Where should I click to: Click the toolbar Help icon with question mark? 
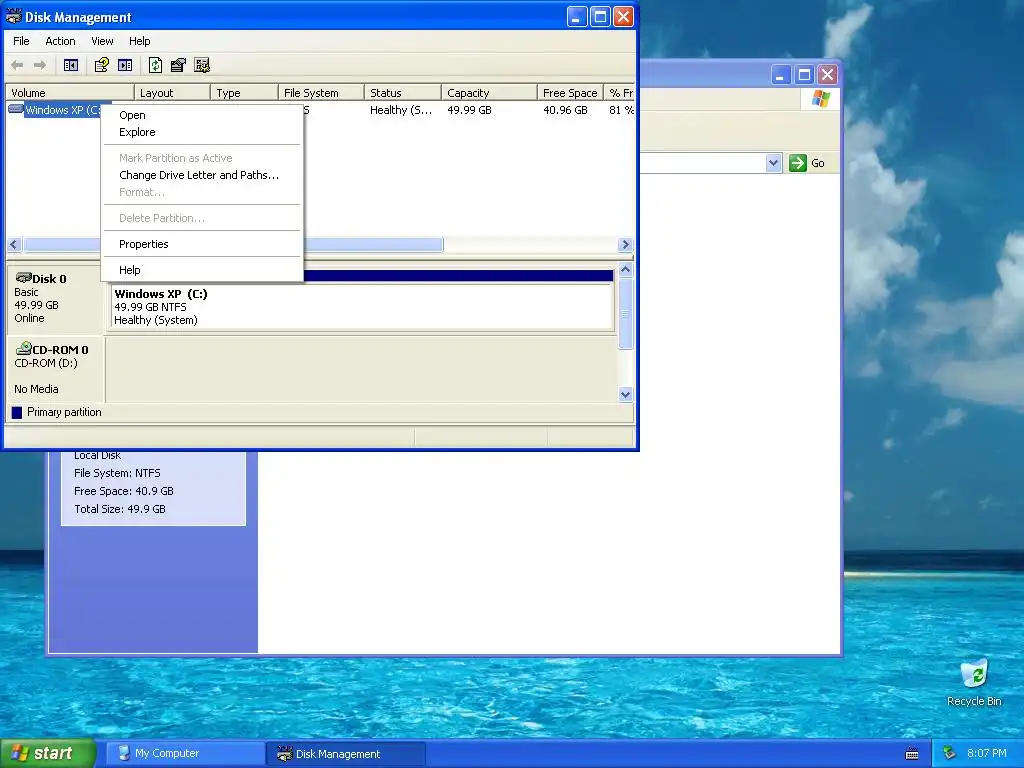click(101, 65)
